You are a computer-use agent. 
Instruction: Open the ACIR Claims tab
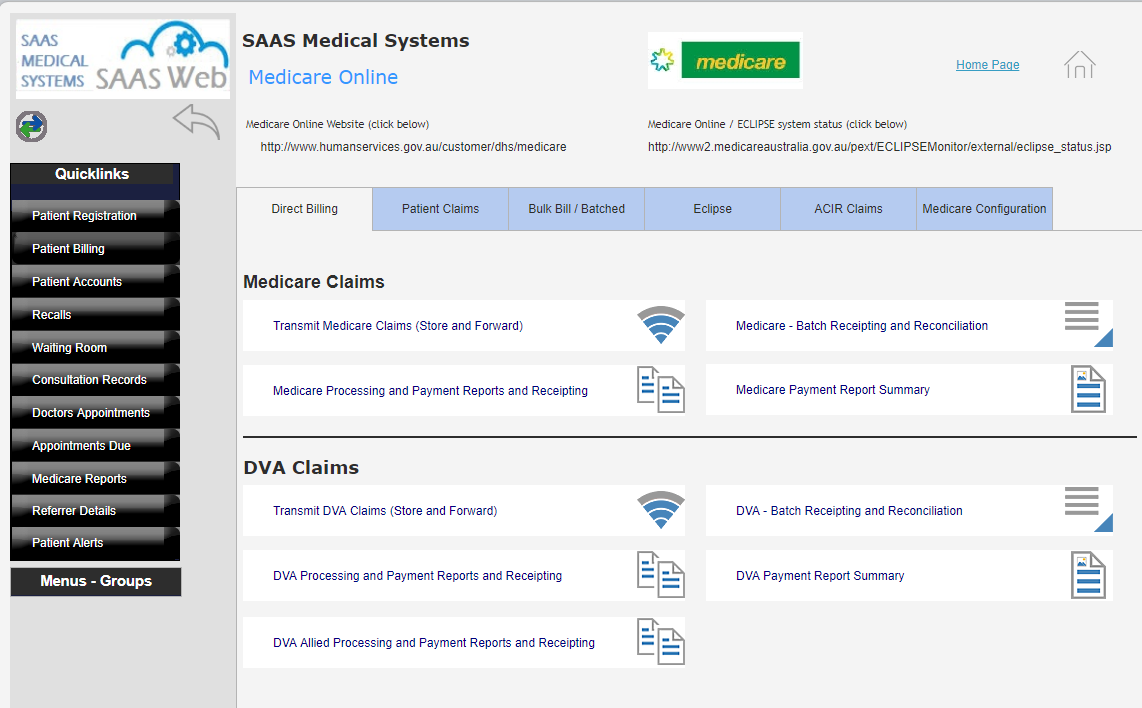(848, 209)
